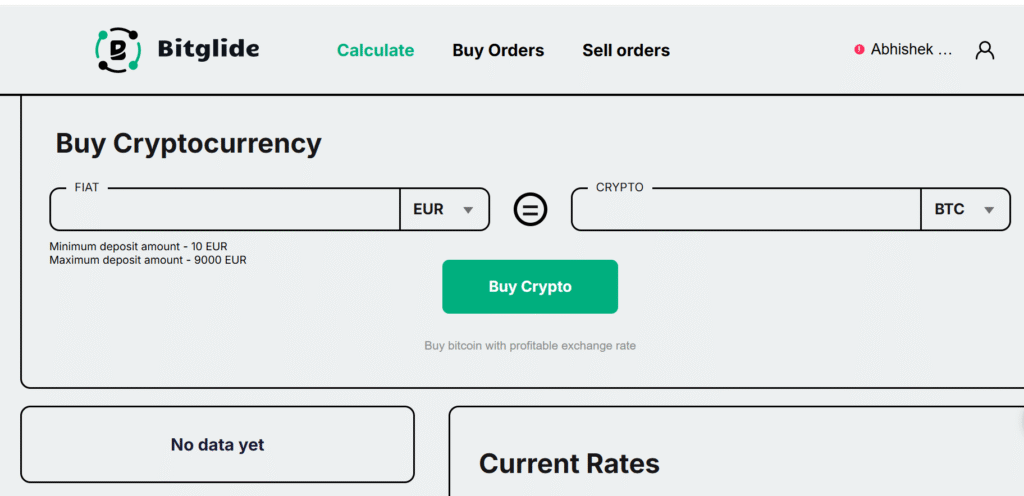The image size is (1024, 496).
Task: Focus the FIAT amount input field
Action: click(x=225, y=210)
